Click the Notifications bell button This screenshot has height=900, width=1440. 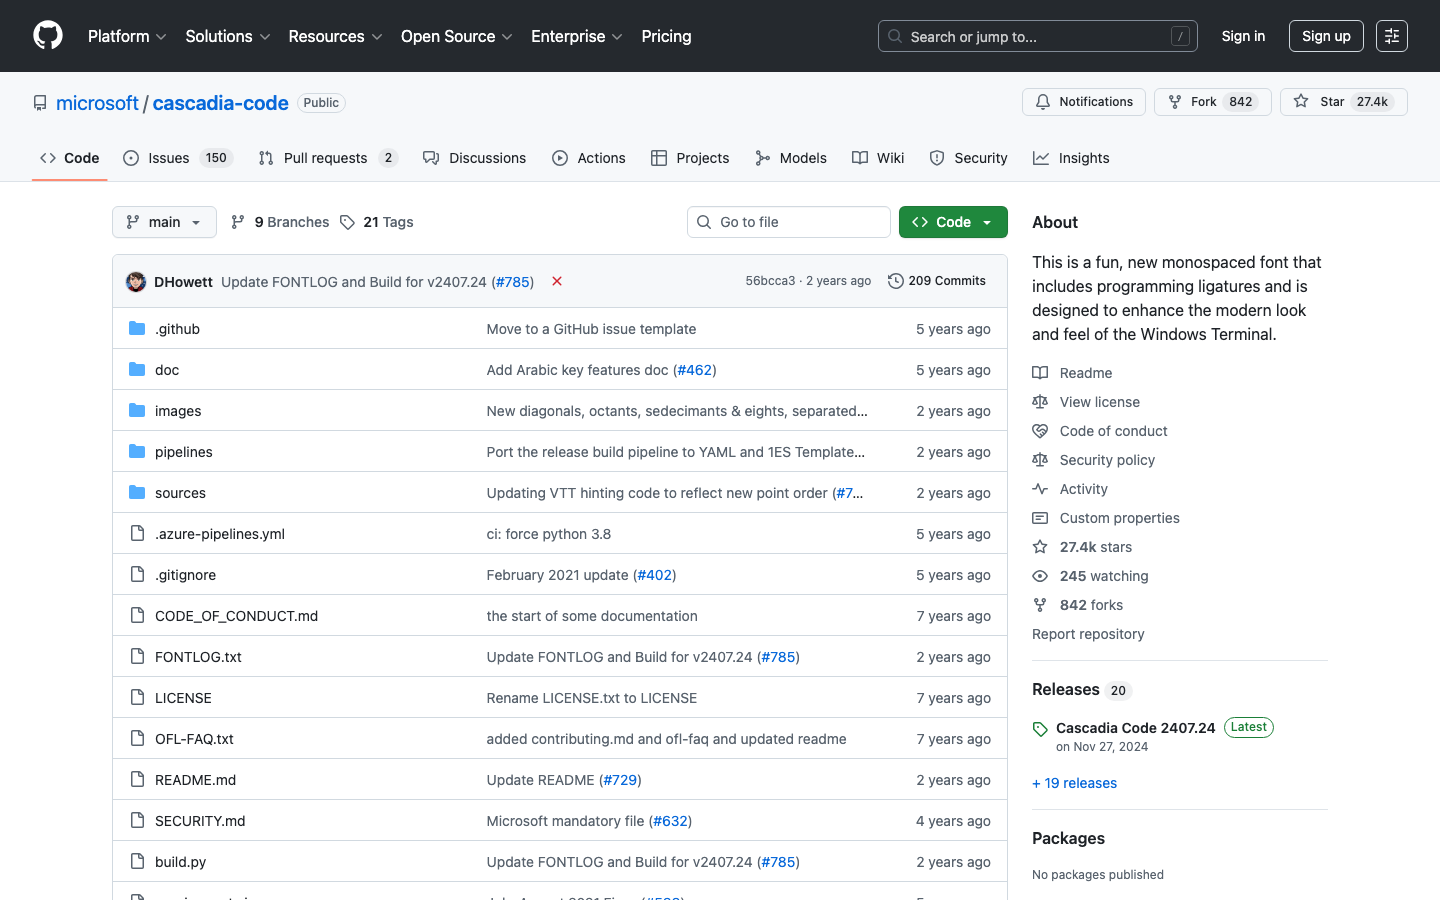1084,102
